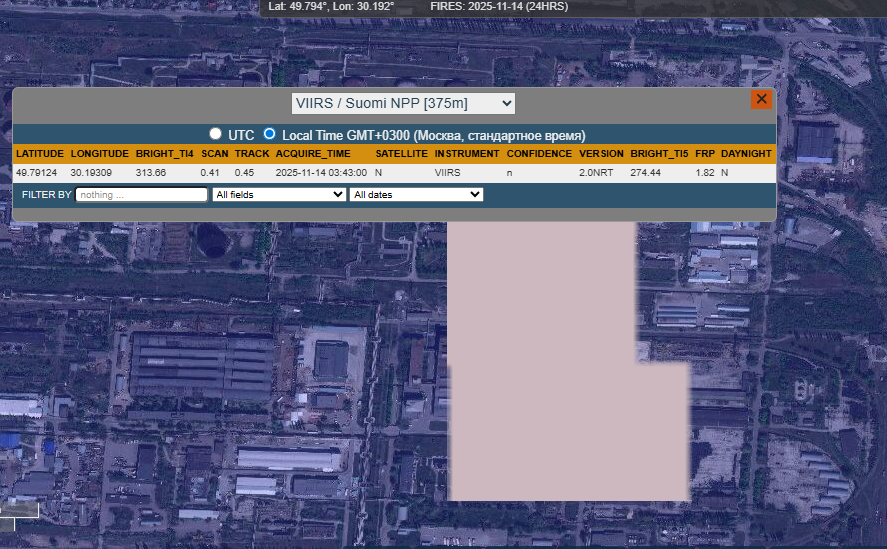Expand the All fields filter dropdown
Viewport: 887px width, 549px height.
[x=279, y=194]
